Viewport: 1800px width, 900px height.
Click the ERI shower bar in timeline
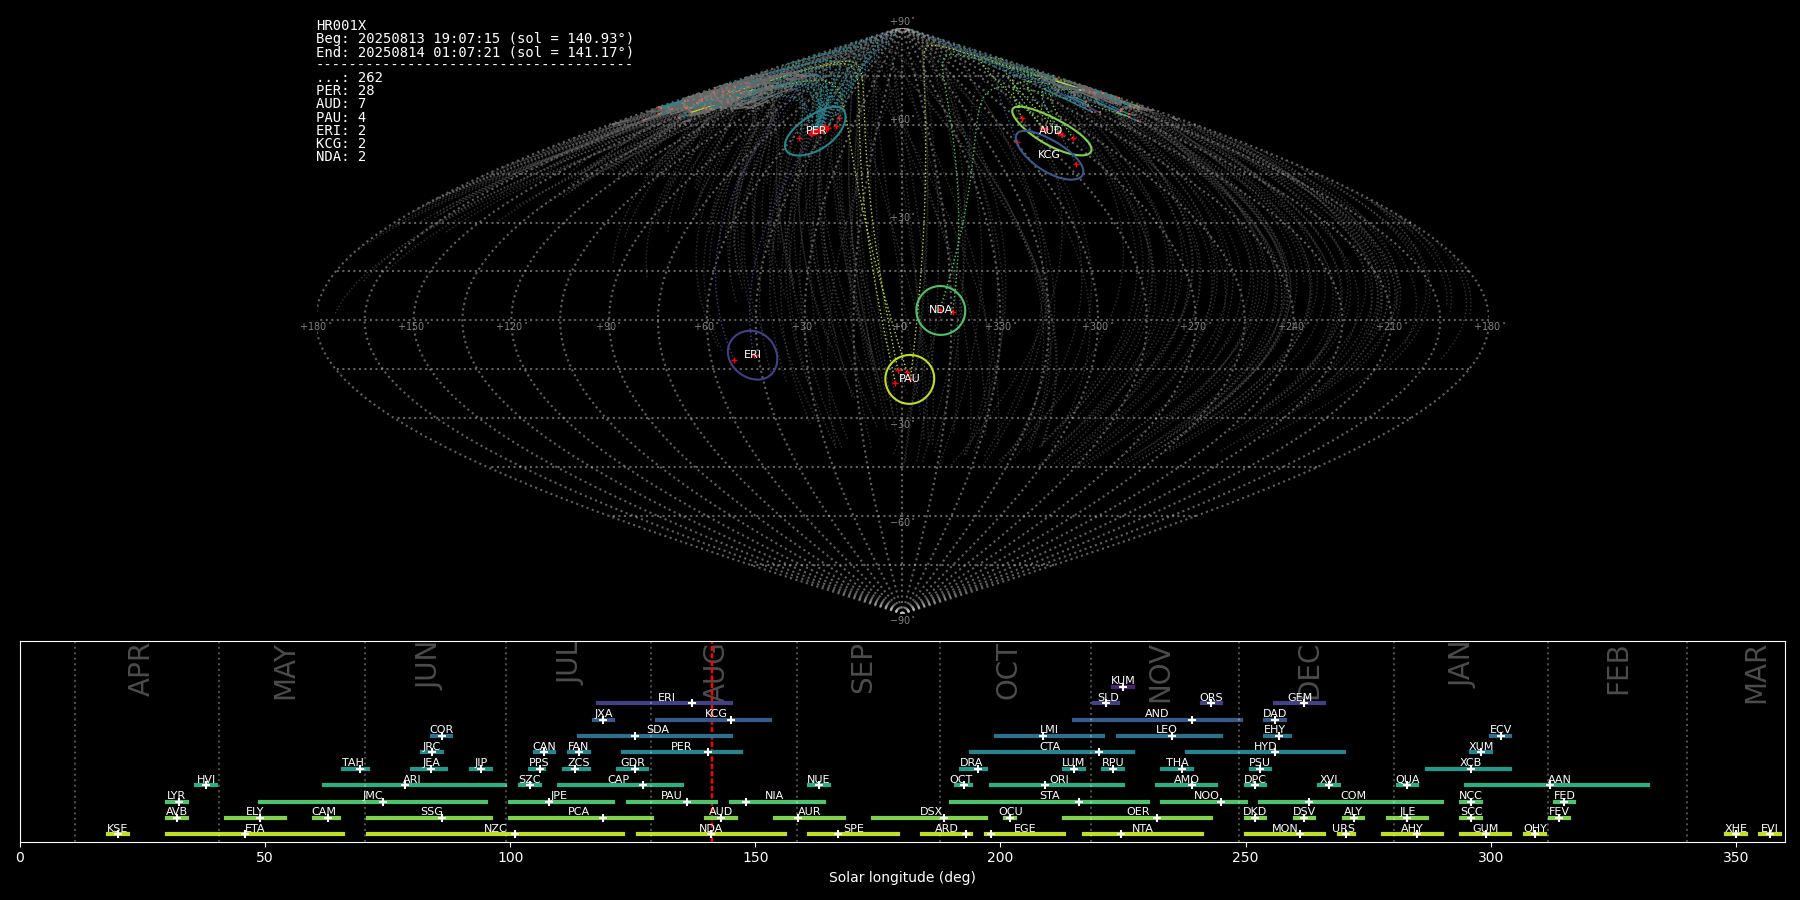click(x=664, y=703)
